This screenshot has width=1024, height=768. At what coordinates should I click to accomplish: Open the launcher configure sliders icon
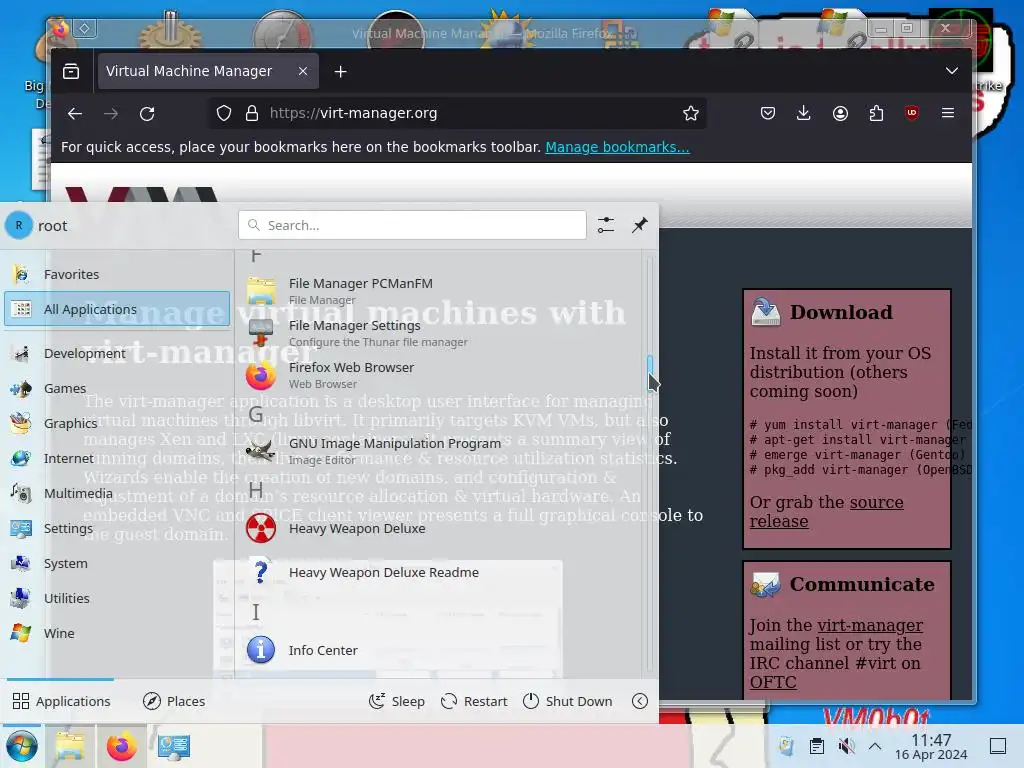605,225
